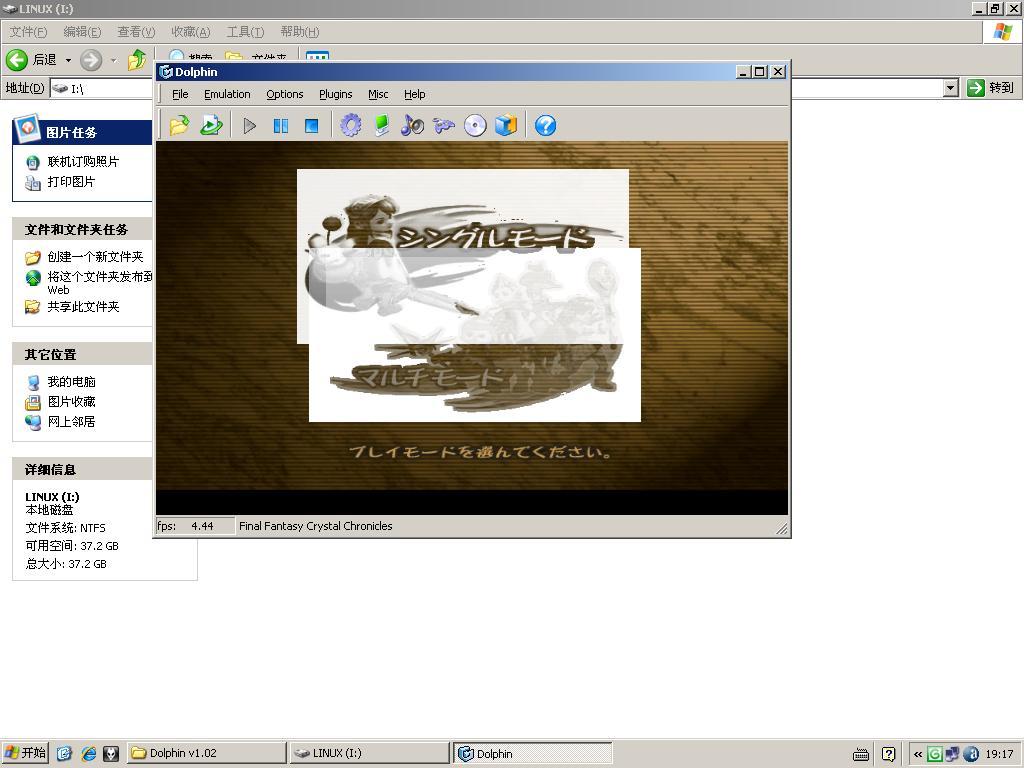1024x768 pixels.
Task: Switch to the Dolphin v1.02 taskbar button
Action: pyautogui.click(x=206, y=753)
